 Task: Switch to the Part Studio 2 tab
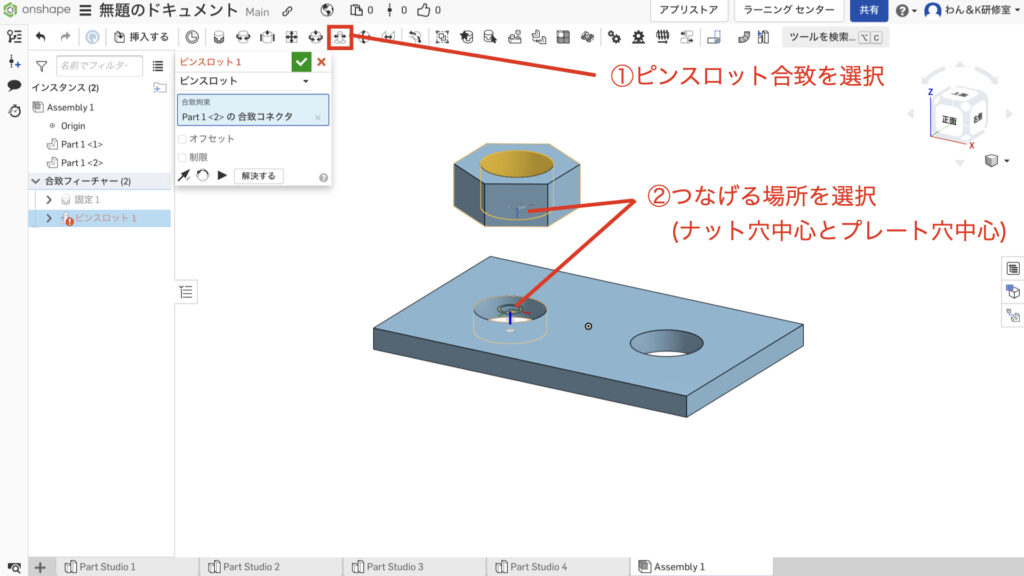point(244,567)
